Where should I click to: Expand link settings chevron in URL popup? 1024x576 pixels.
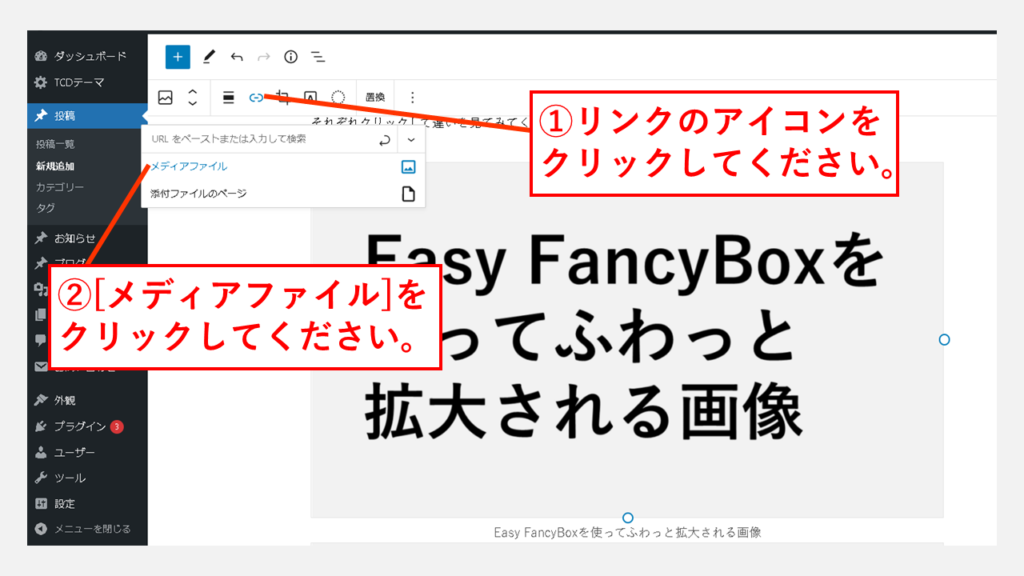pos(411,140)
